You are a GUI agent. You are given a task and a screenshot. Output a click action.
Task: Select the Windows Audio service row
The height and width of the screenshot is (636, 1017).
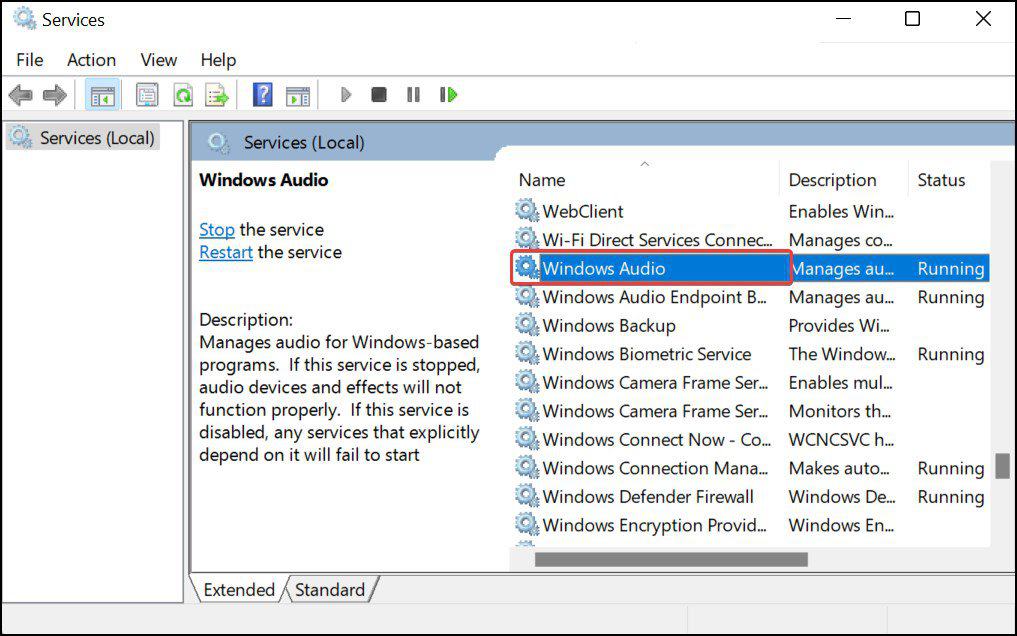click(752, 268)
